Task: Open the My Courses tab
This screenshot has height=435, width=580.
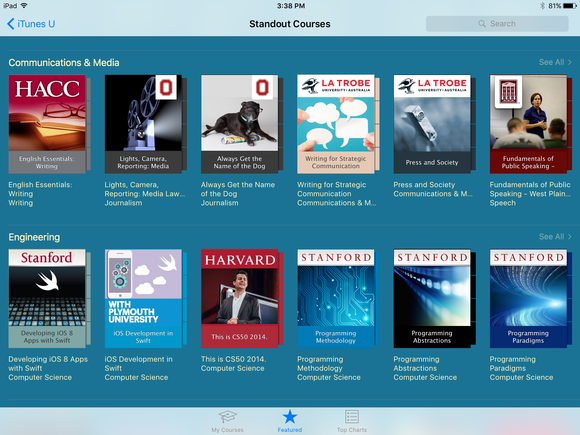Action: point(227,421)
